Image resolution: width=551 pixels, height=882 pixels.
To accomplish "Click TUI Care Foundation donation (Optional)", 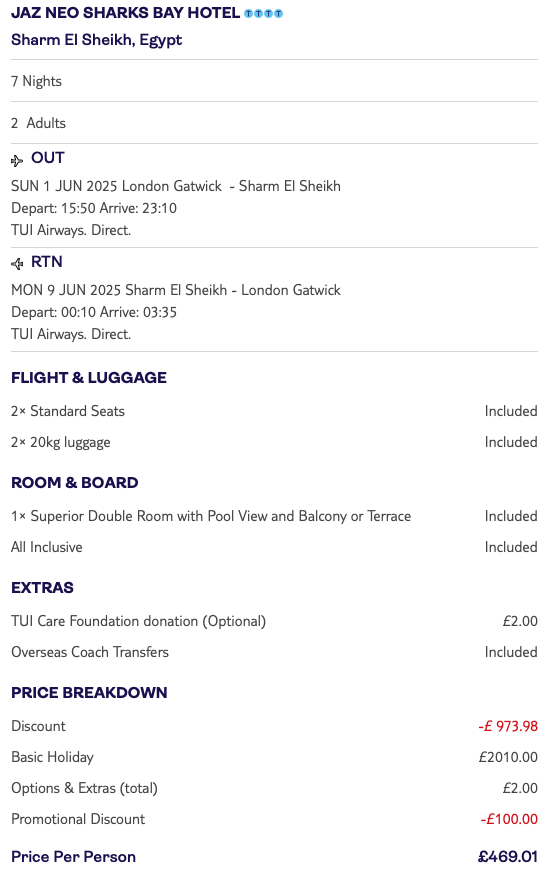I will point(138,621).
